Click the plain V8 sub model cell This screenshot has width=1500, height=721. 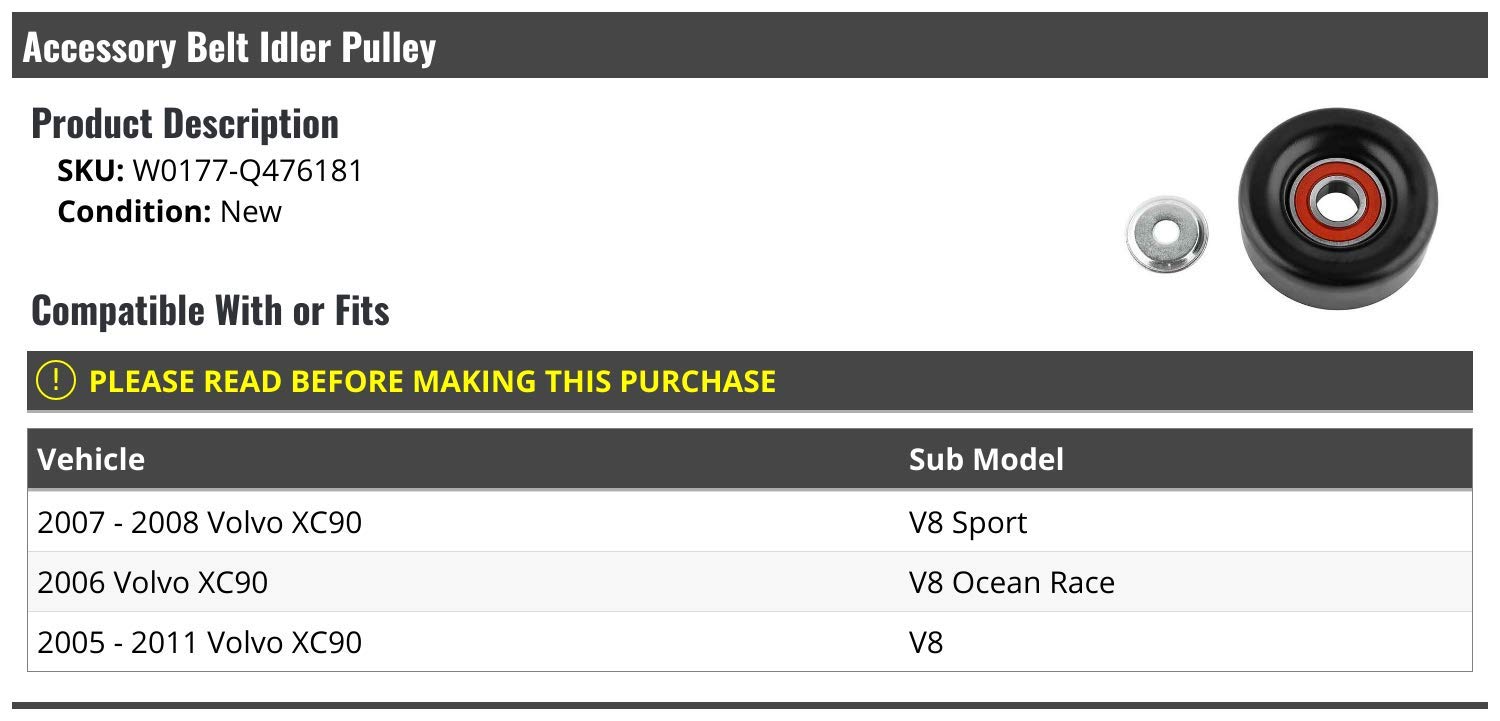coord(925,642)
